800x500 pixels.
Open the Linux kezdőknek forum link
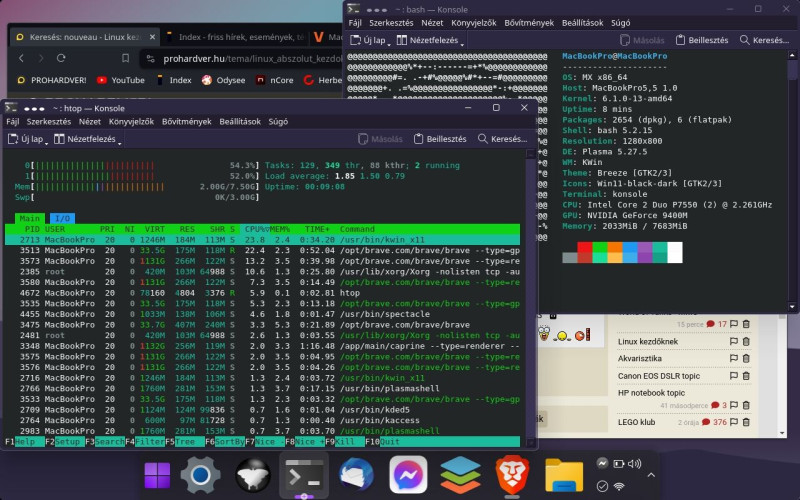[647, 341]
